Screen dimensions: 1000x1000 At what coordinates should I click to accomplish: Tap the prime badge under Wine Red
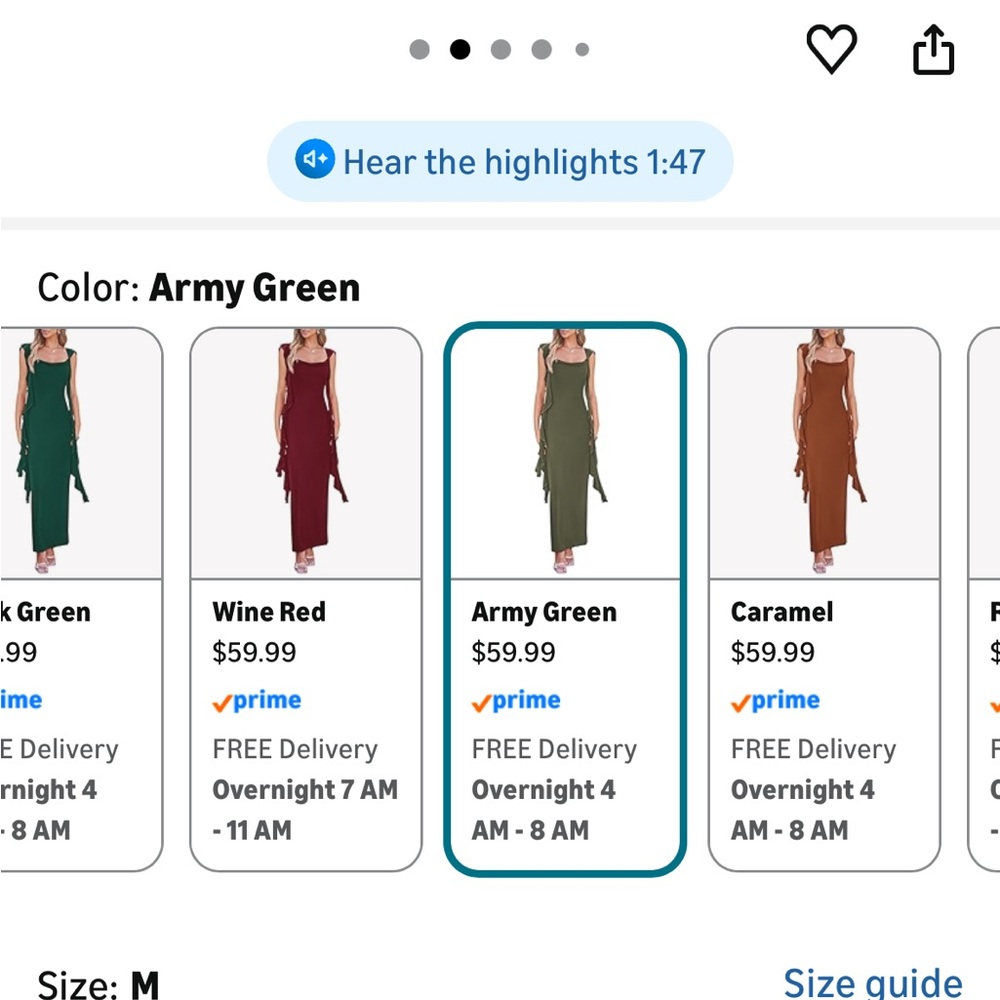pyautogui.click(x=256, y=701)
